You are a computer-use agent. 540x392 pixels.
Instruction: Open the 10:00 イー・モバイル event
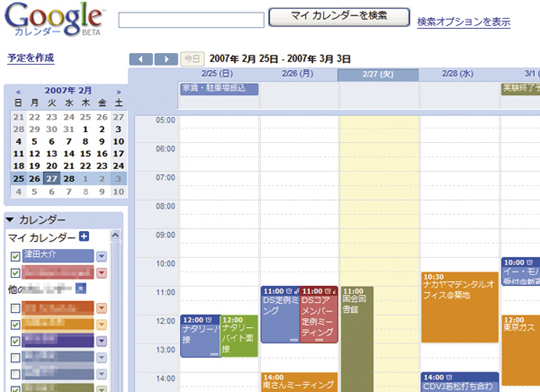521,272
